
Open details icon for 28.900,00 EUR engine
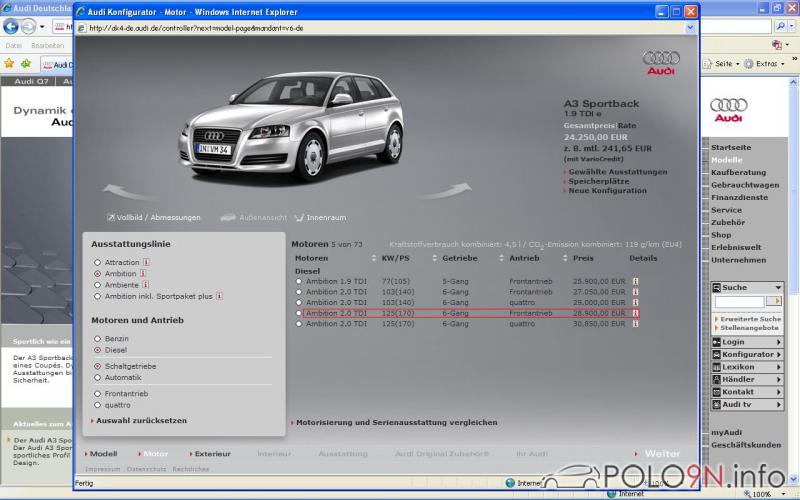click(x=635, y=313)
